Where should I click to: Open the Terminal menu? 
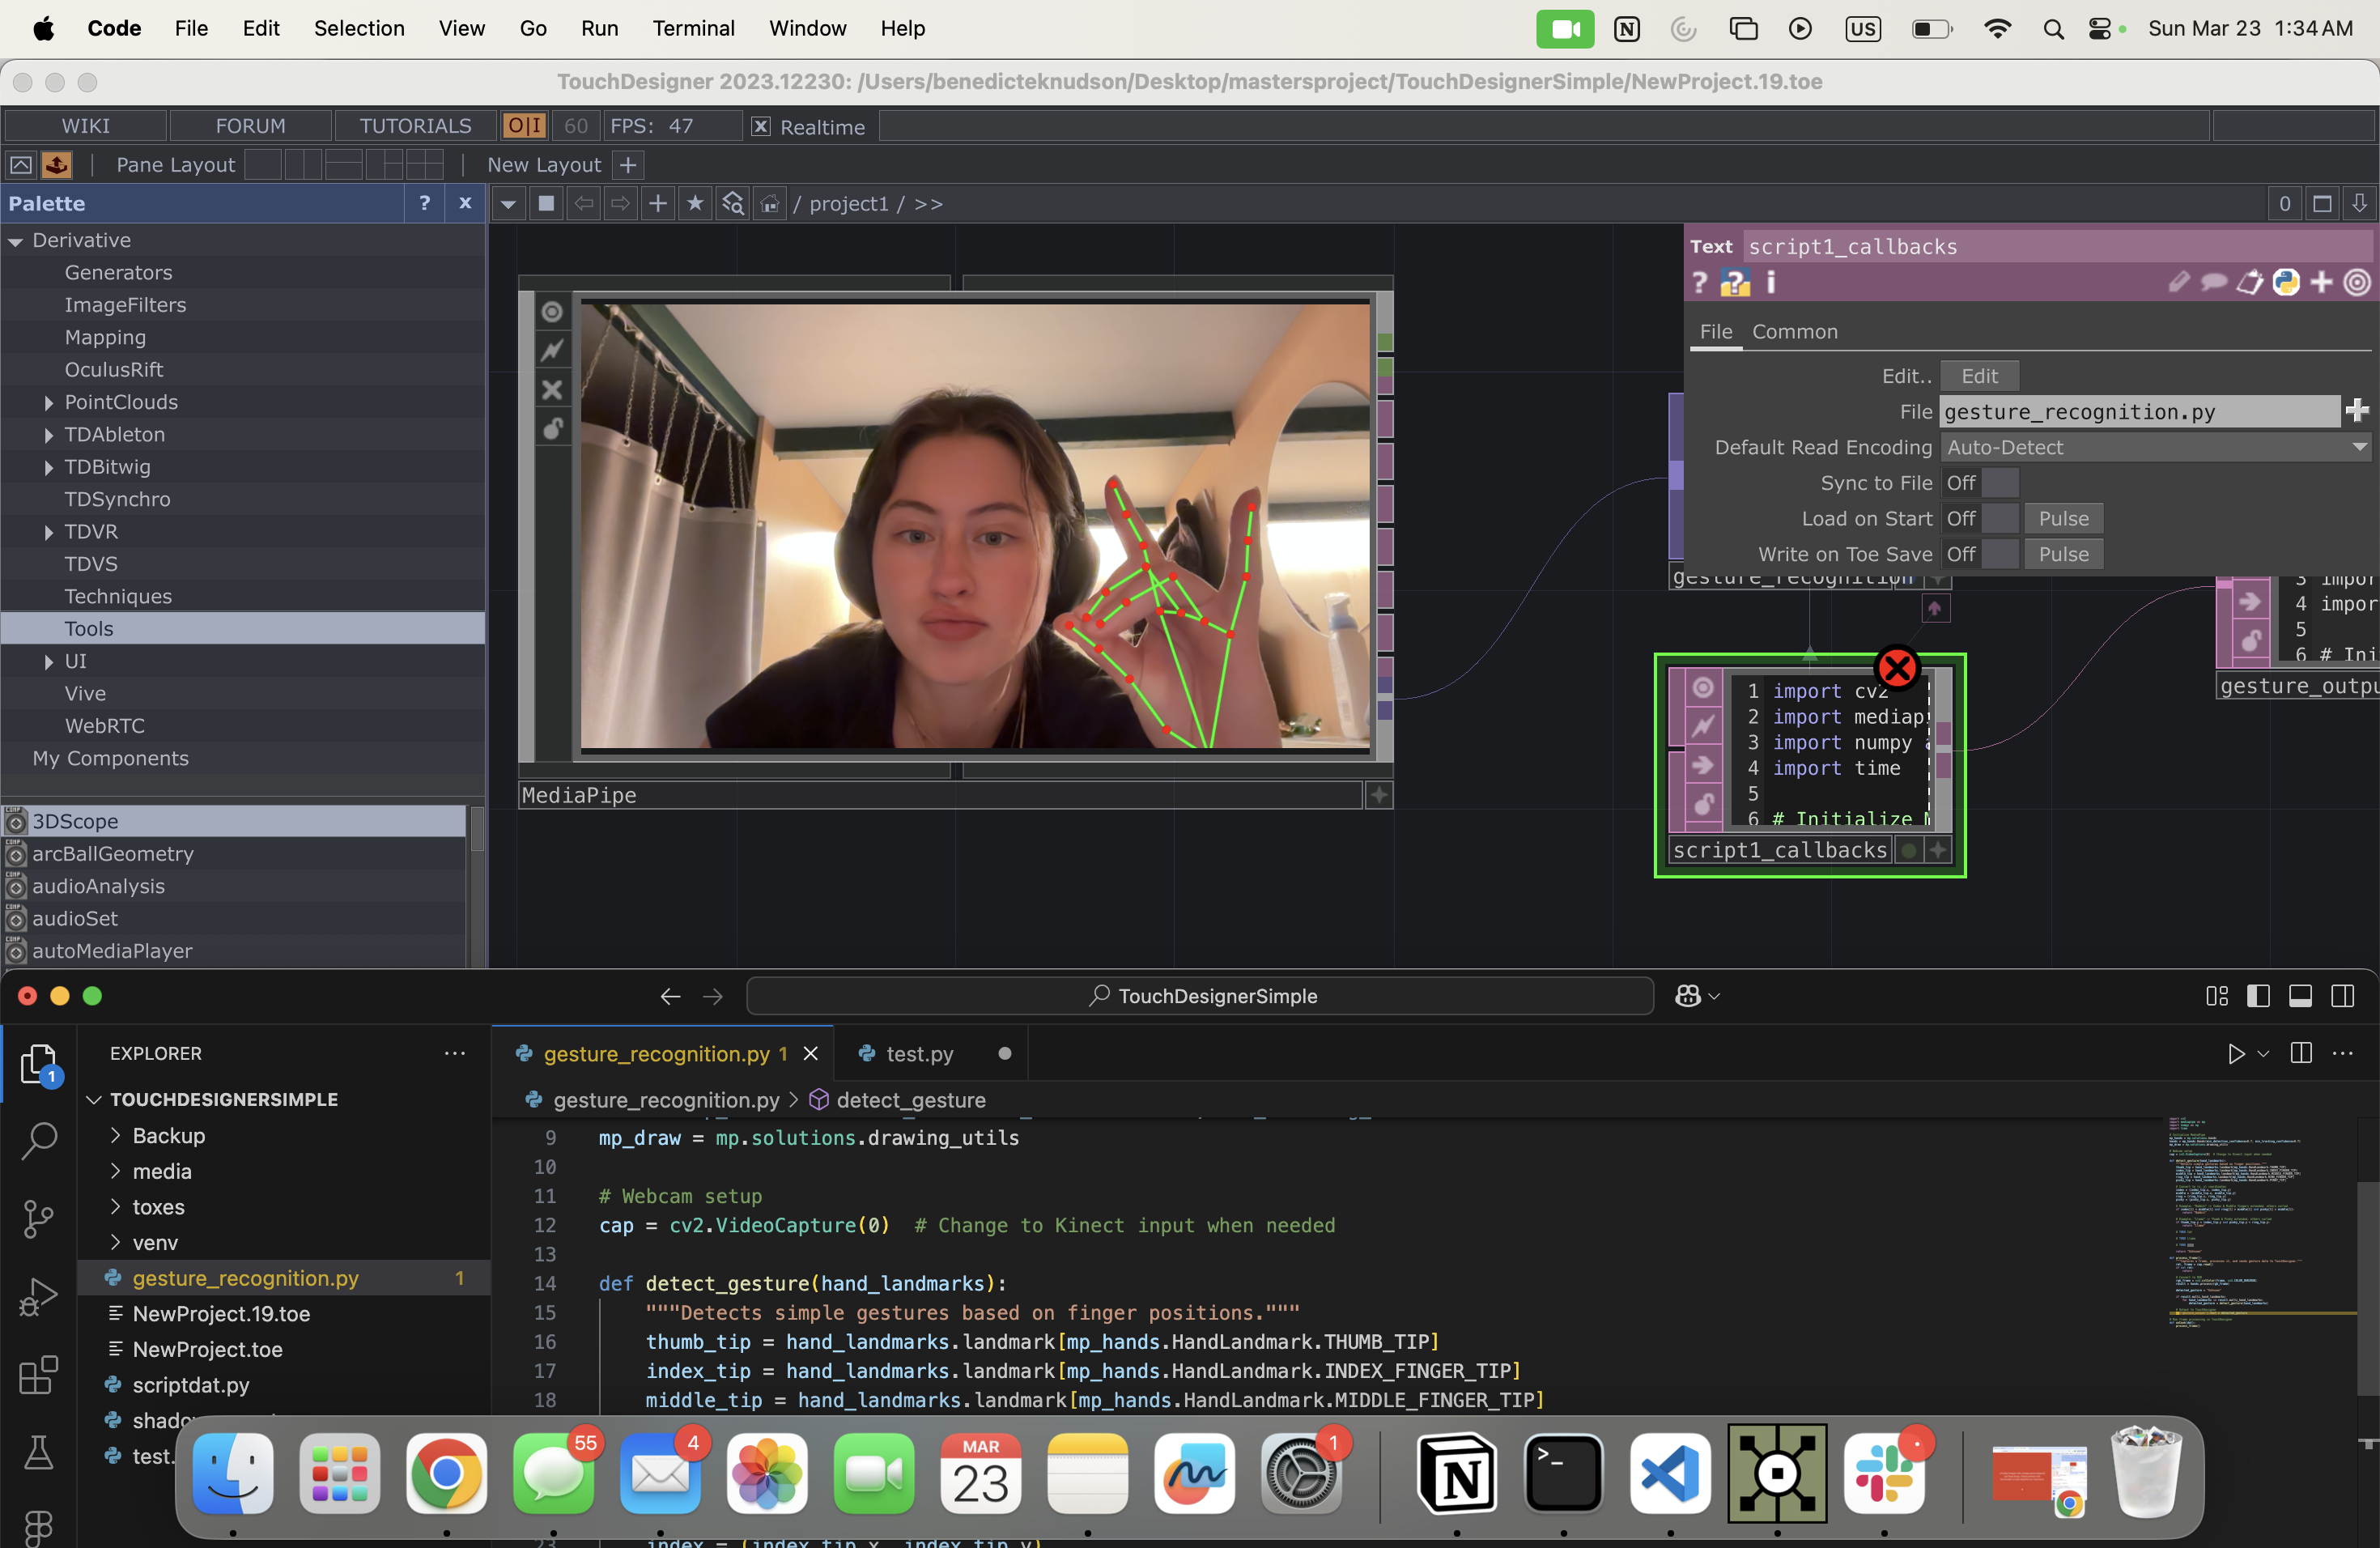tap(693, 28)
